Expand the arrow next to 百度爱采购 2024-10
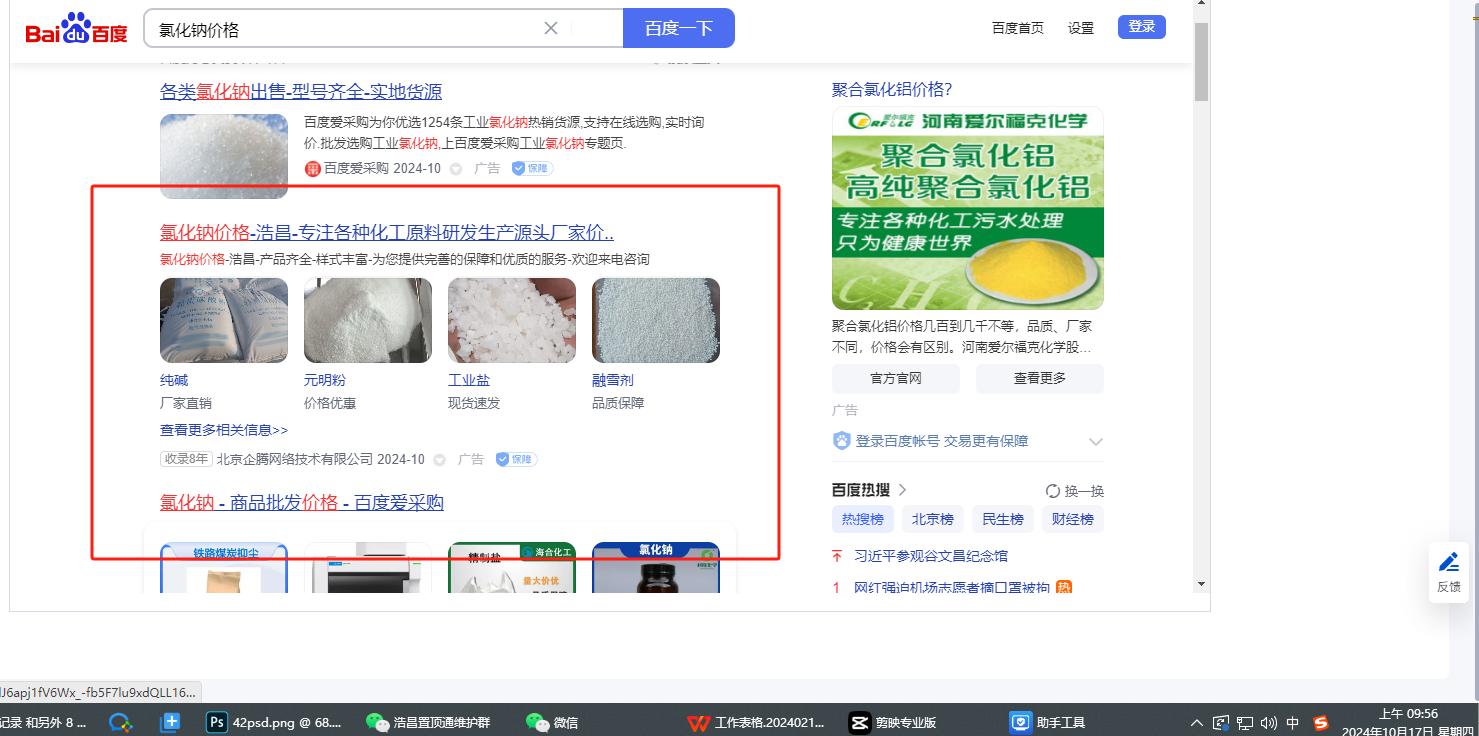The height and width of the screenshot is (736, 1479). coord(456,169)
